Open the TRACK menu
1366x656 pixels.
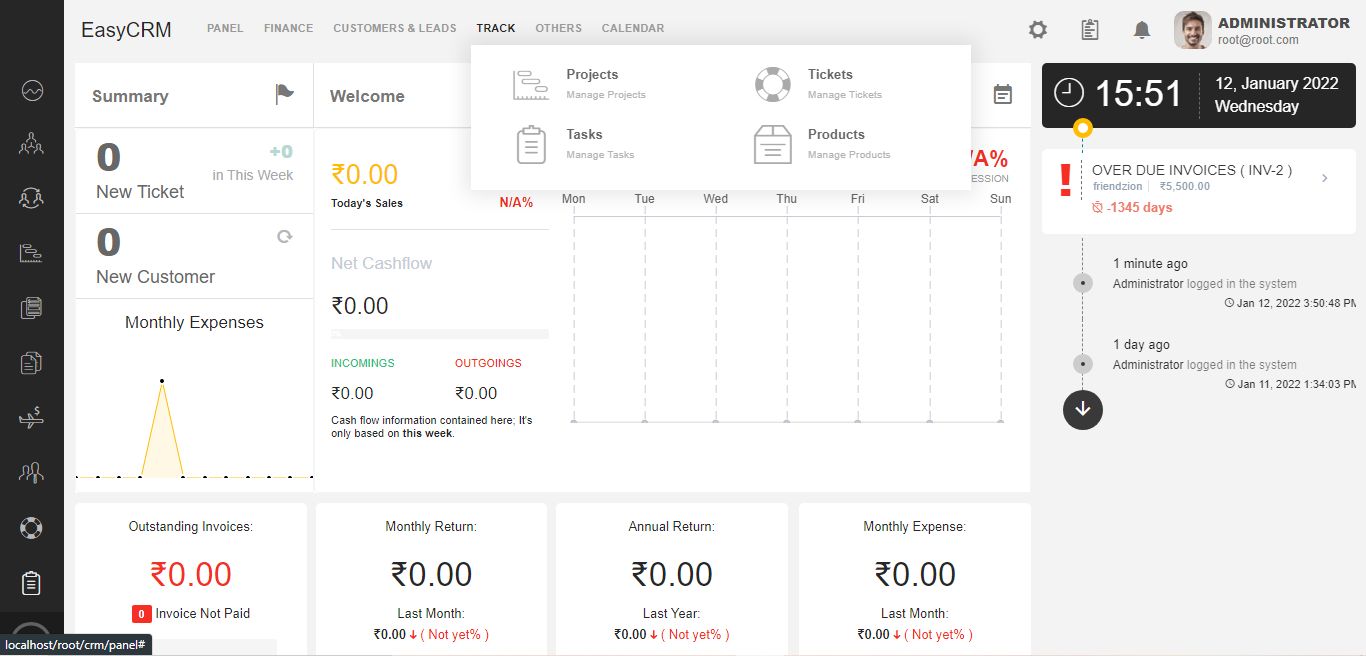(x=496, y=28)
